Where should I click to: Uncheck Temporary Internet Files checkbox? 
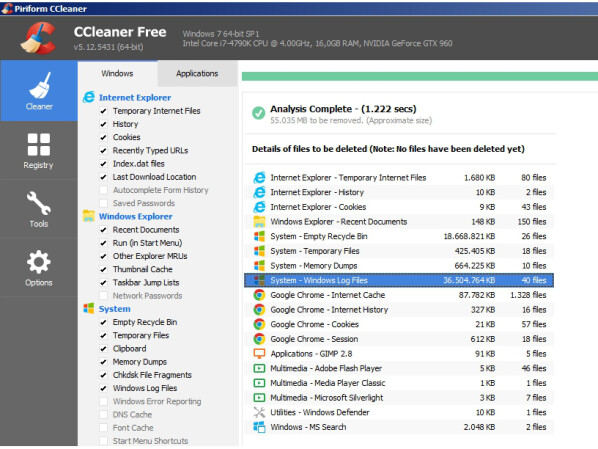click(103, 111)
